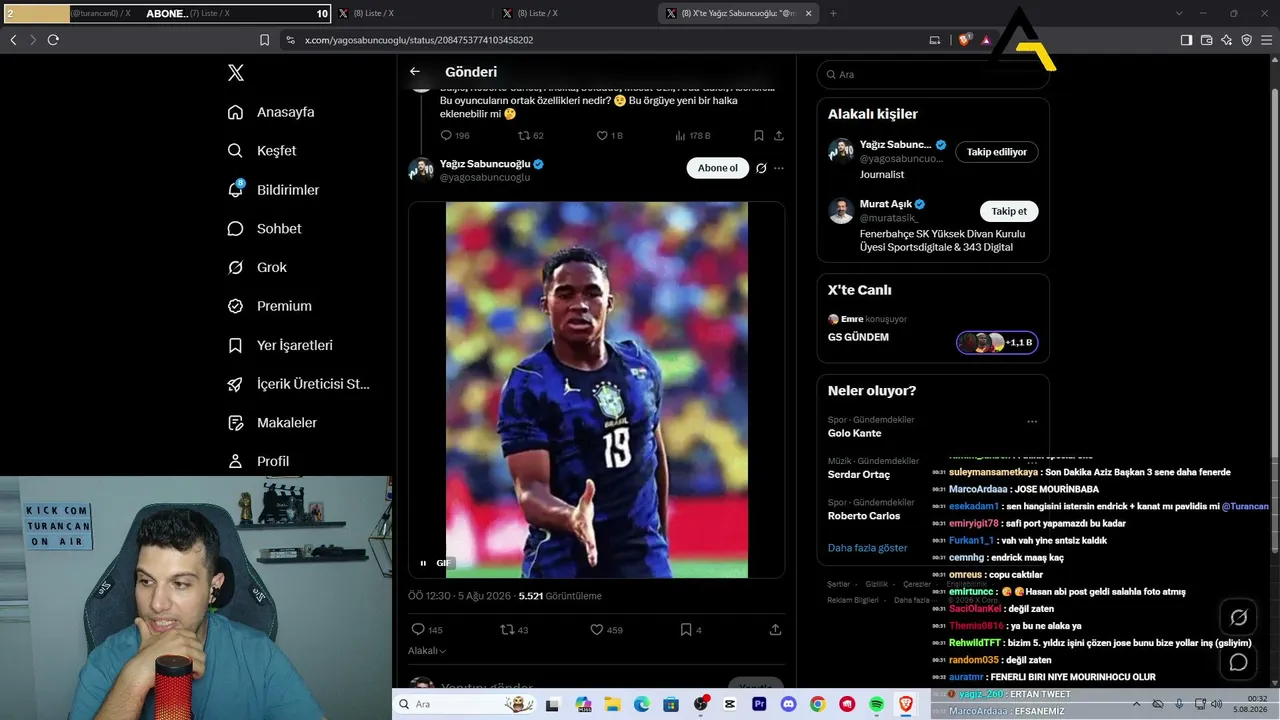Screen dimensions: 1280x720
Task: Open the floating Grok button
Action: point(1238,618)
